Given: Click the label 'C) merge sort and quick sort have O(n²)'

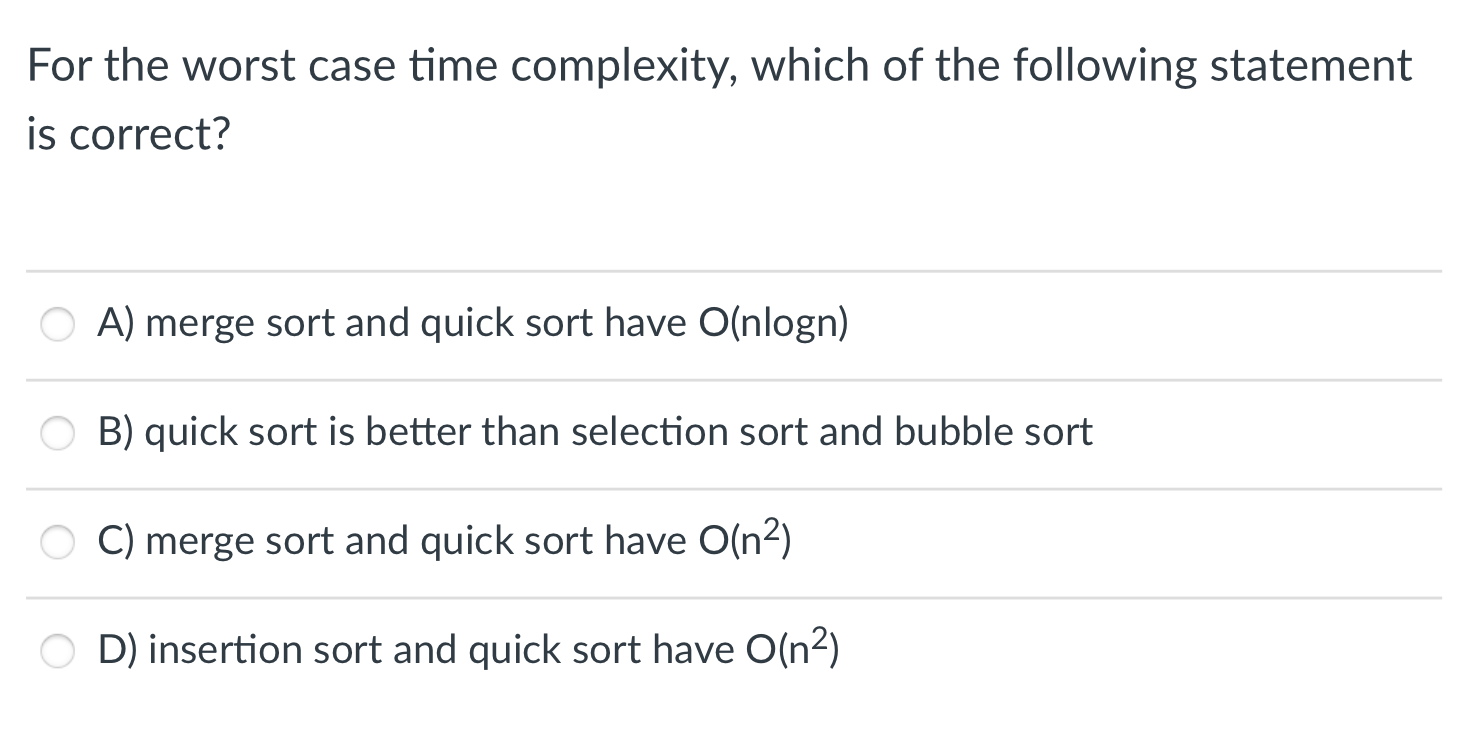Looking at the screenshot, I should (445, 541).
